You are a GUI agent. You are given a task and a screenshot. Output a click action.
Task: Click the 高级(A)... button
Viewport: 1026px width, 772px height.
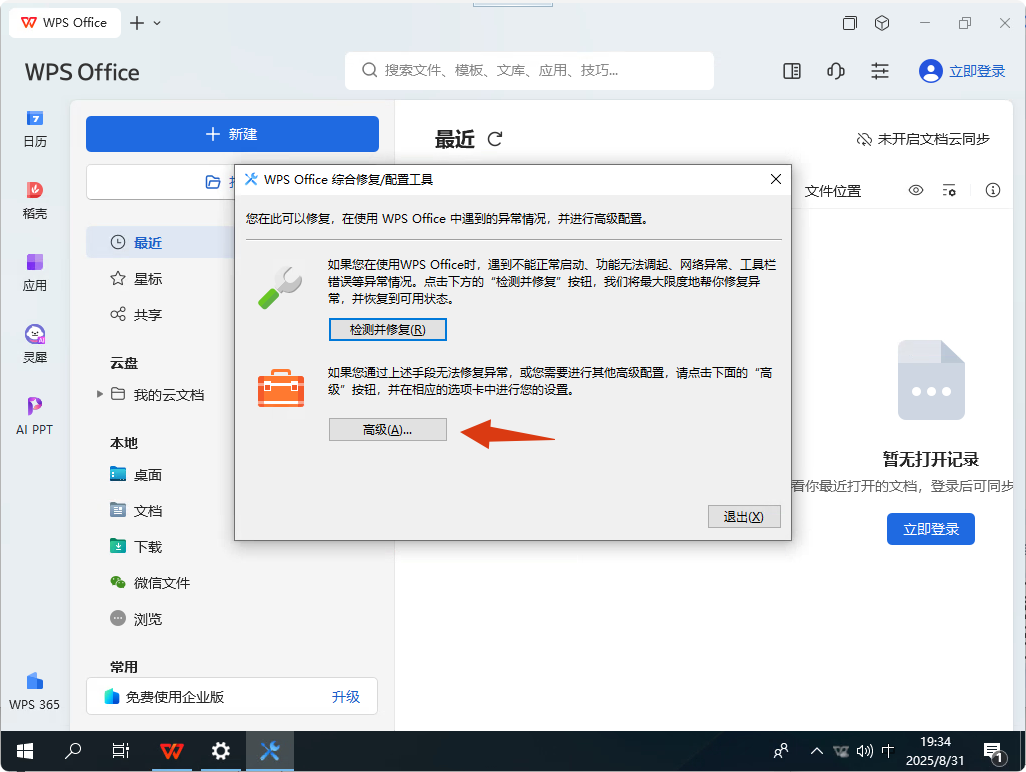coord(387,429)
